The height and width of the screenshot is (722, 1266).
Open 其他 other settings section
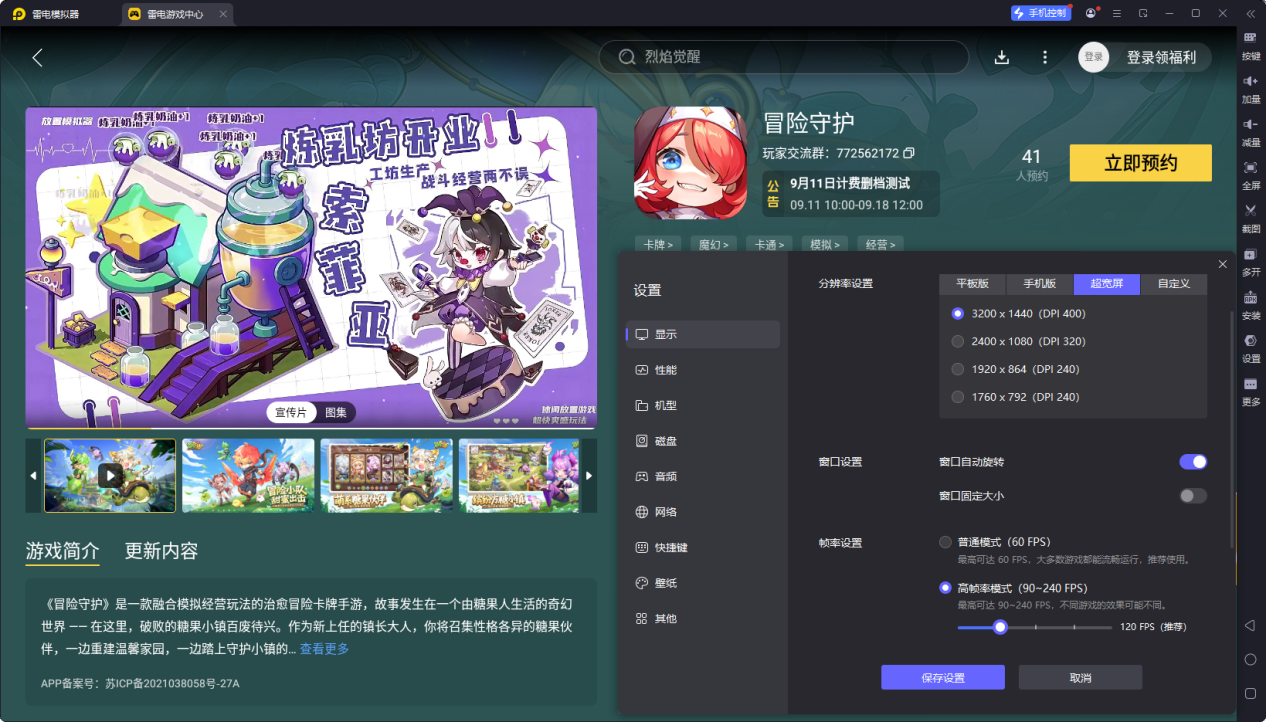(703, 619)
